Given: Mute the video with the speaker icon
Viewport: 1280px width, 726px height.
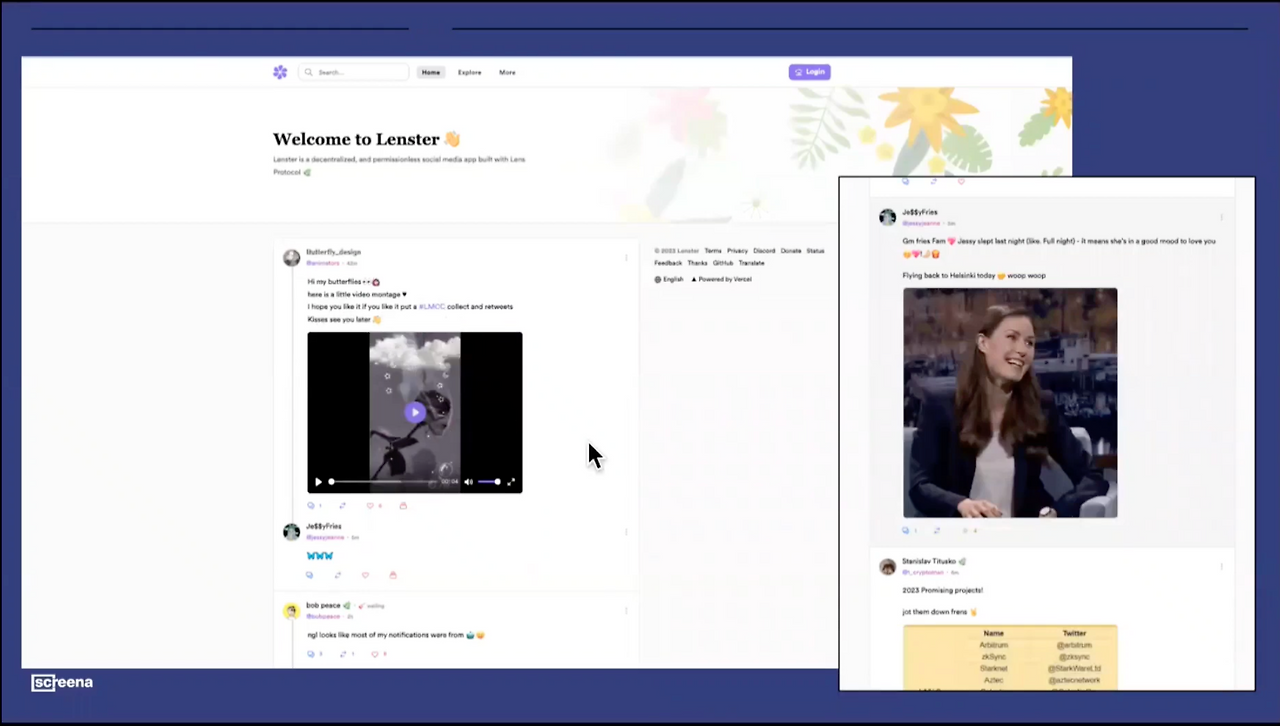Looking at the screenshot, I should pyautogui.click(x=468, y=482).
